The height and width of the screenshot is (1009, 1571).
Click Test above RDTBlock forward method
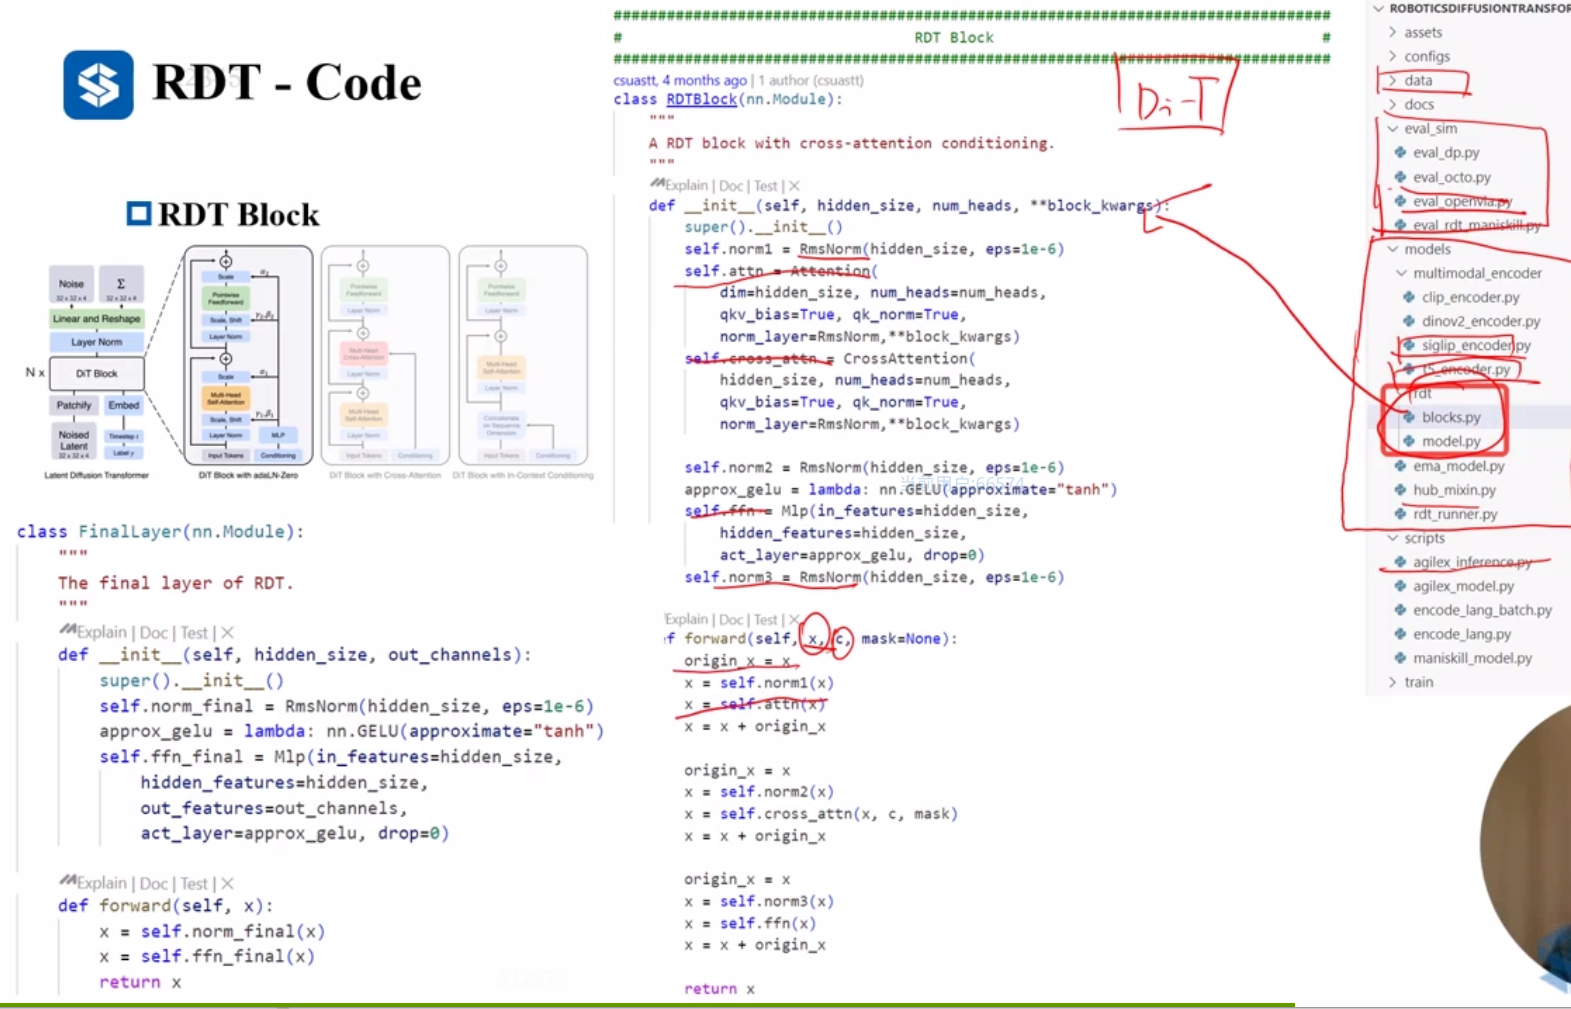pyautogui.click(x=765, y=620)
